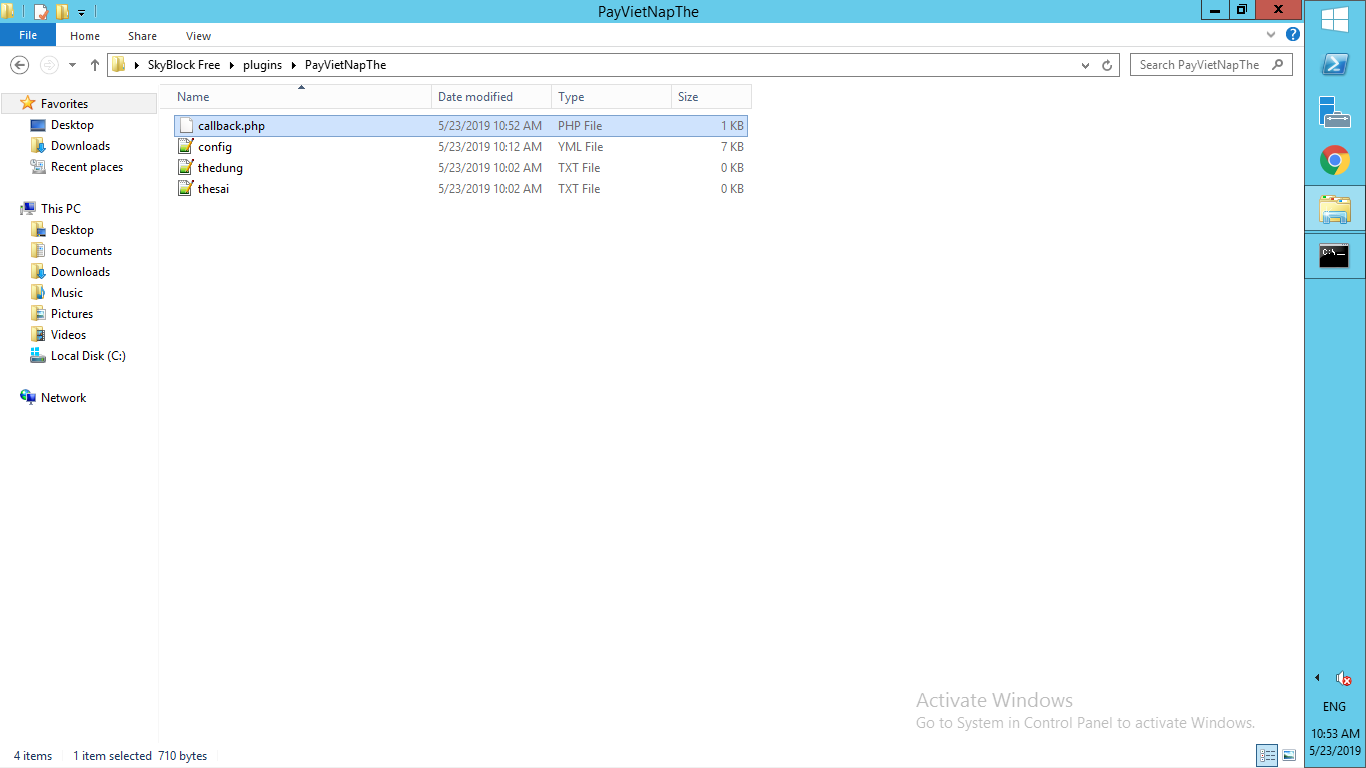This screenshot has width=1366, height=768.
Task: Expand the arrow between SkyBlock Free and plugins
Action: pos(232,65)
